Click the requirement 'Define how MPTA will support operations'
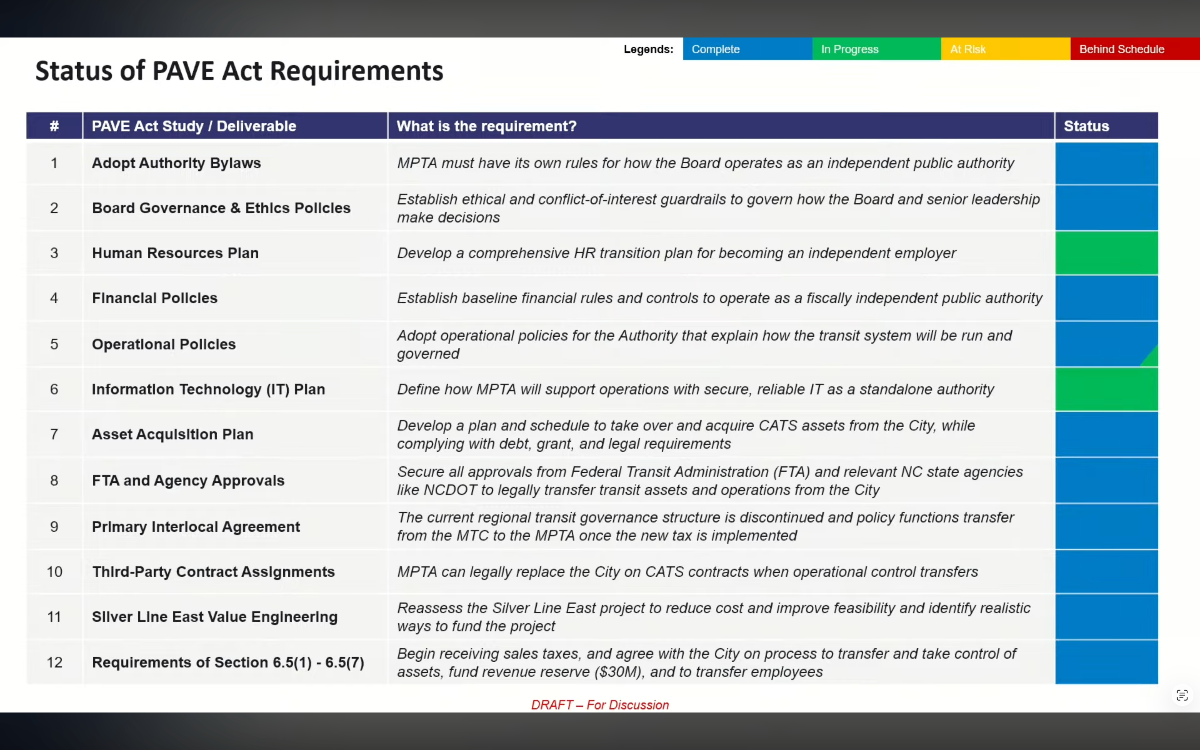1200x750 pixels. [695, 389]
